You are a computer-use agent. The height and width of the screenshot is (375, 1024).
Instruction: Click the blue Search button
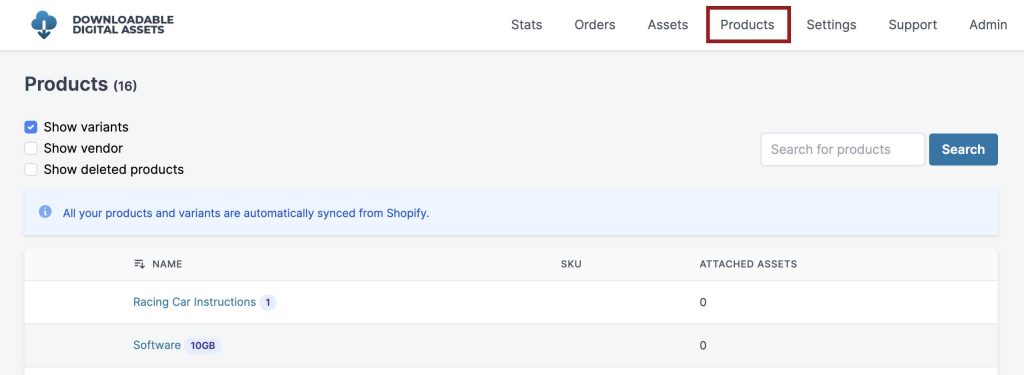point(963,150)
